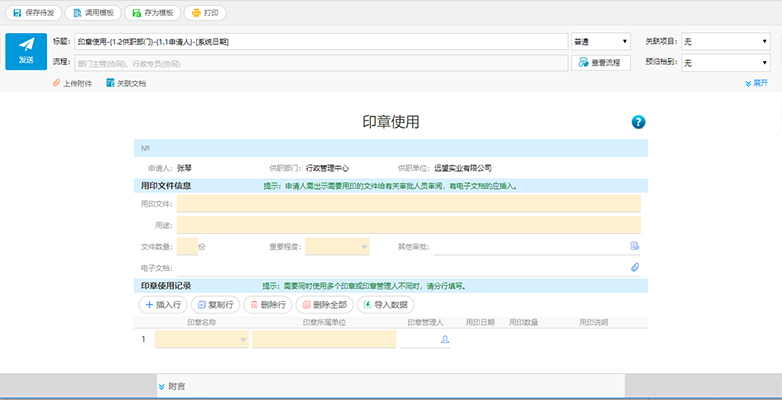Click the document icon beside 其他审批 field
This screenshot has height=400, width=782.
coord(634,246)
